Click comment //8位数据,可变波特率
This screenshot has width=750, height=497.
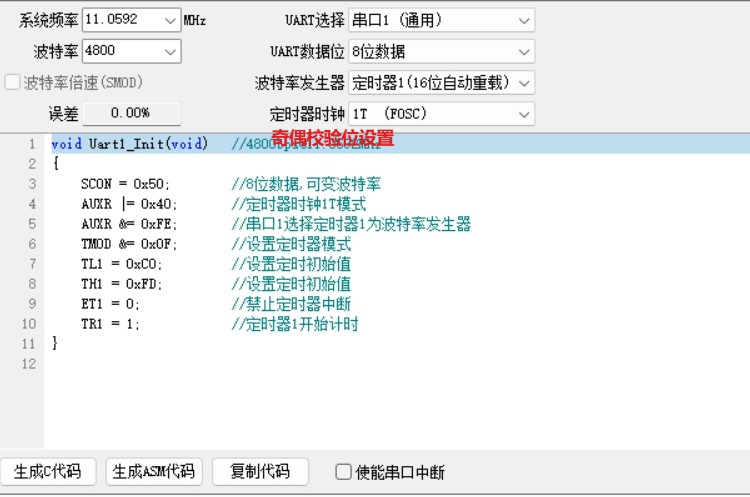pyautogui.click(x=306, y=184)
